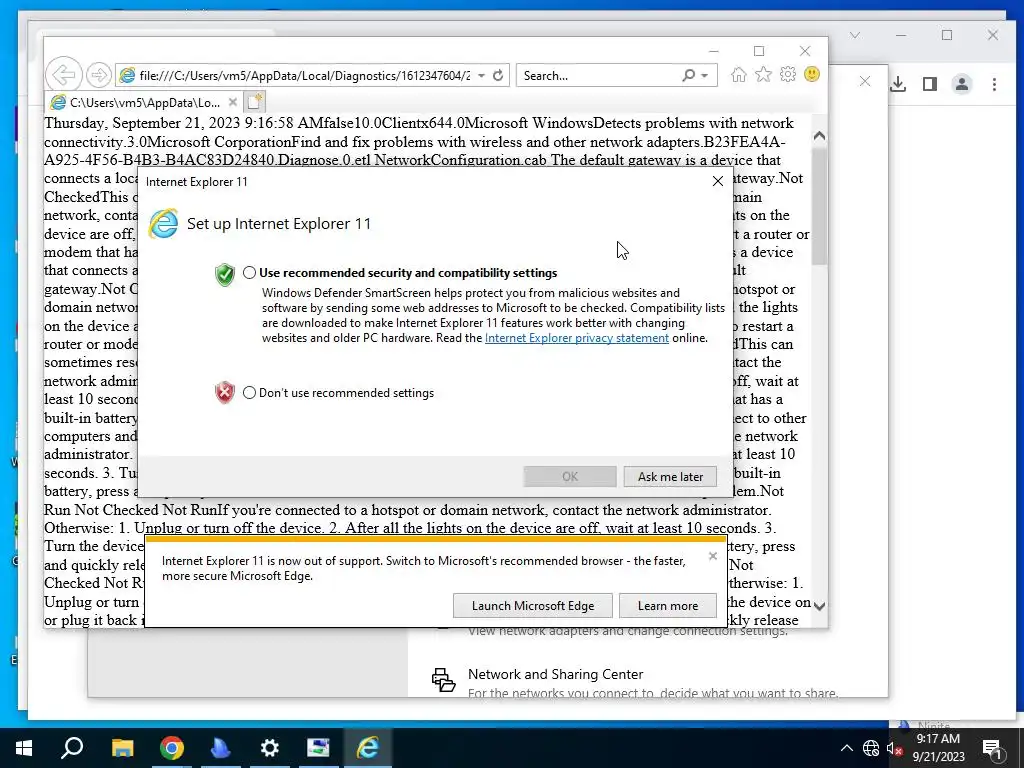1024x768 pixels.
Task: Open the network globe tray icon
Action: click(871, 748)
